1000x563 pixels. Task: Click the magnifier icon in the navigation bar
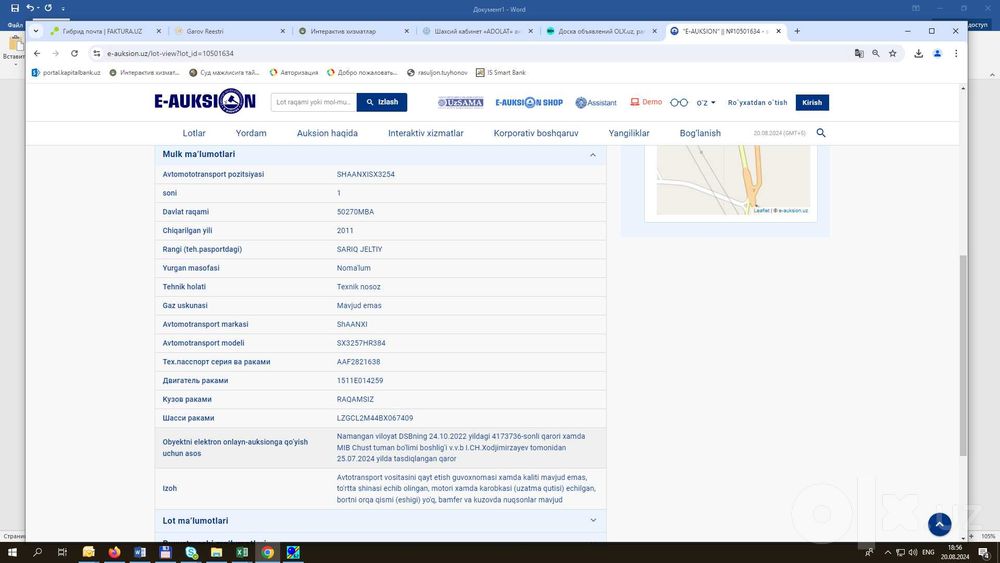[x=821, y=133]
